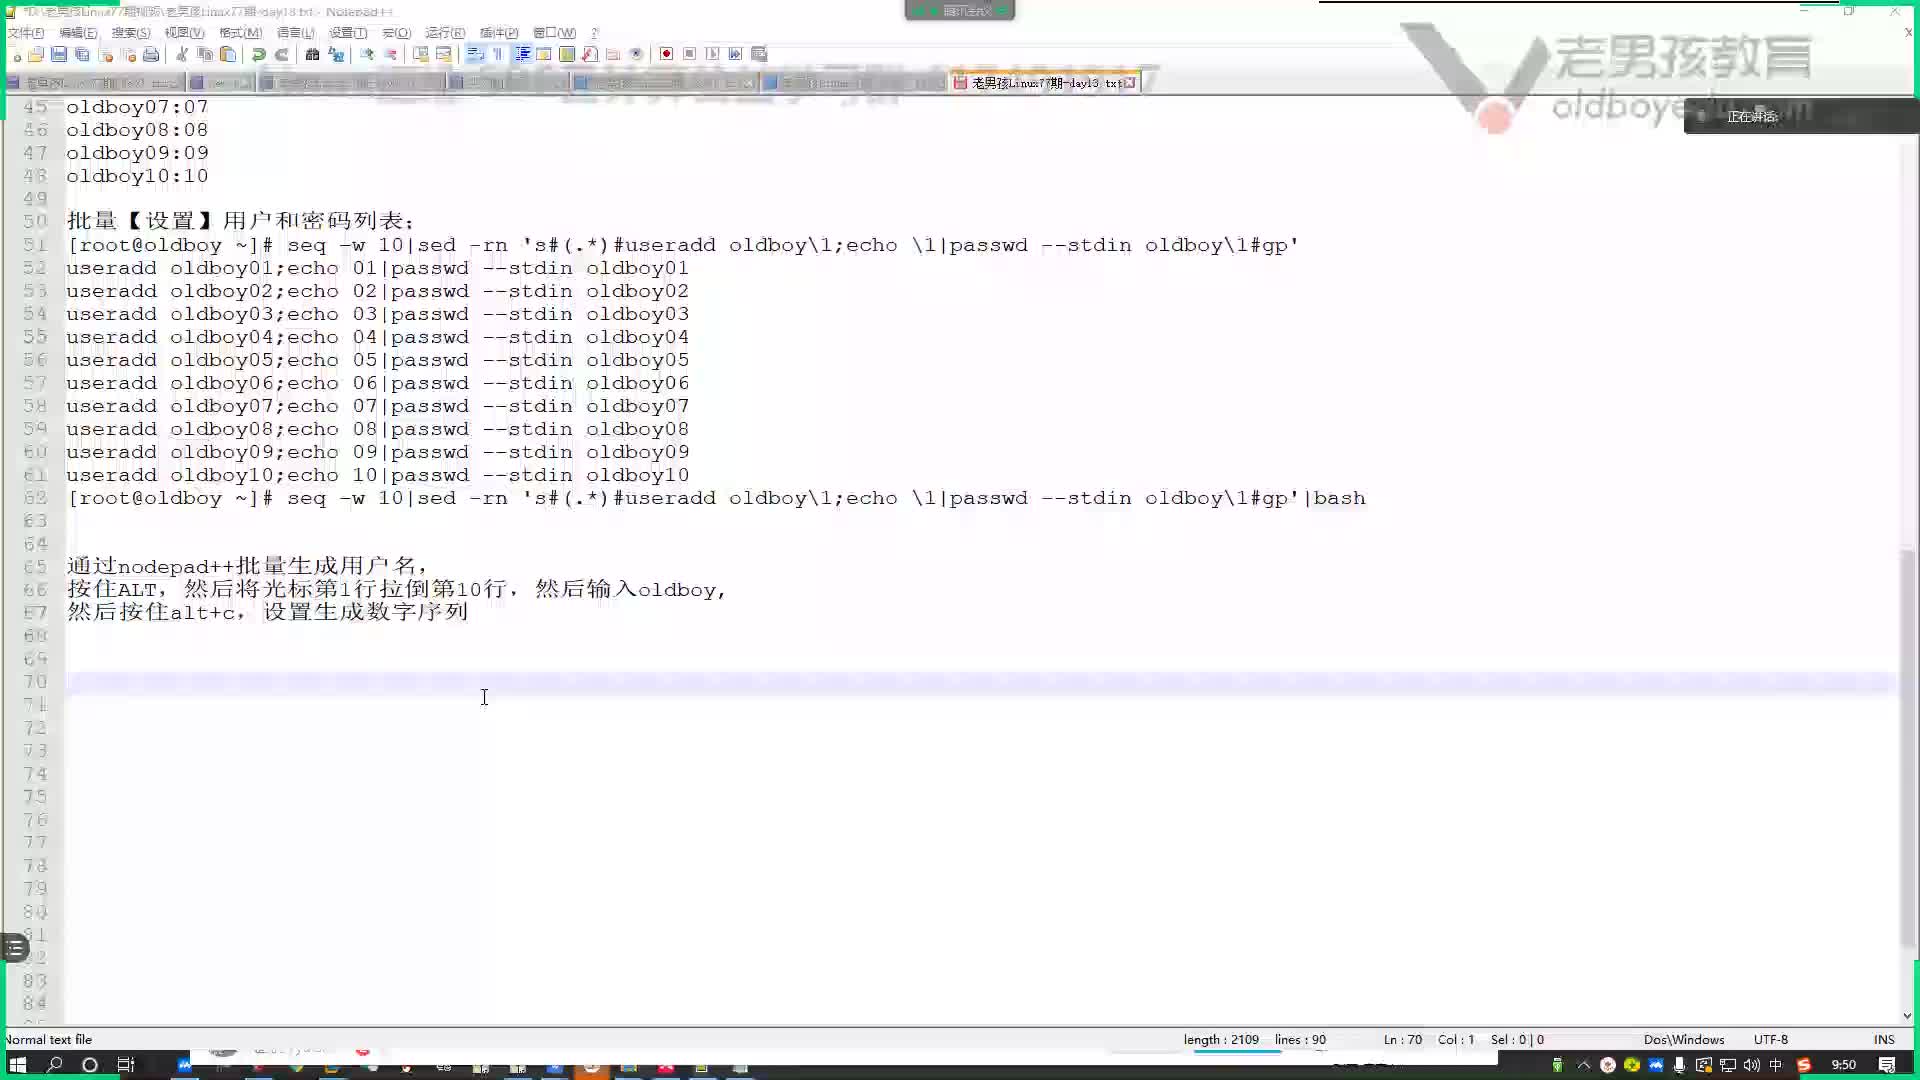
Task: Open Windows taskbar search
Action: point(55,1065)
